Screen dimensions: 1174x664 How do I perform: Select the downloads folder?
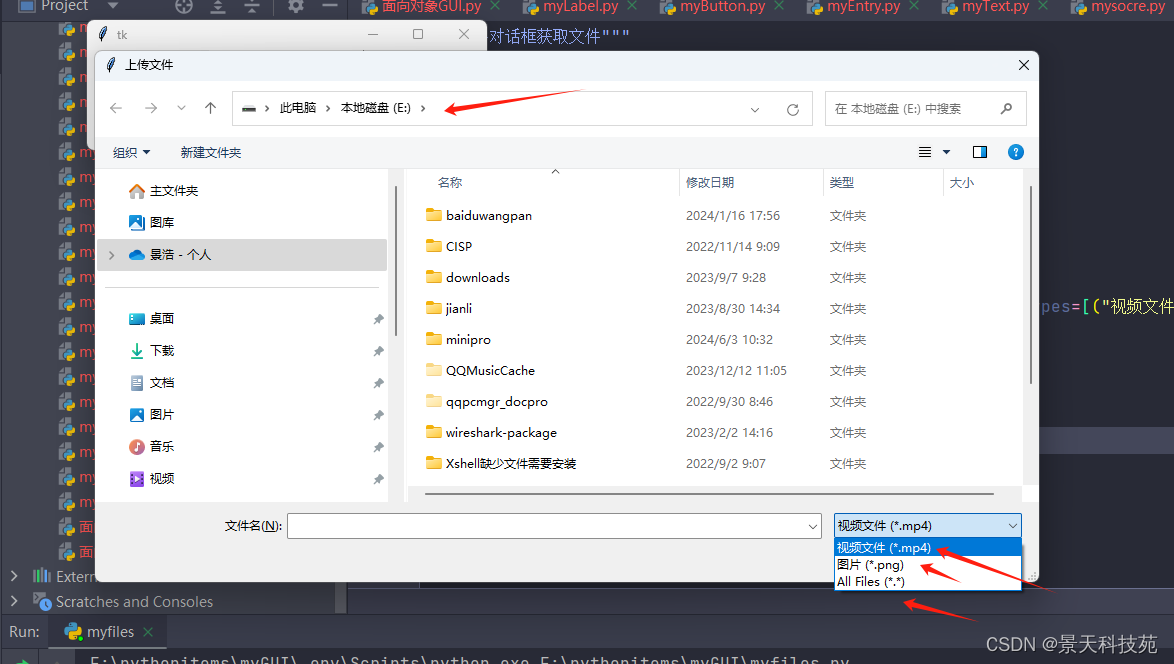pyautogui.click(x=478, y=278)
